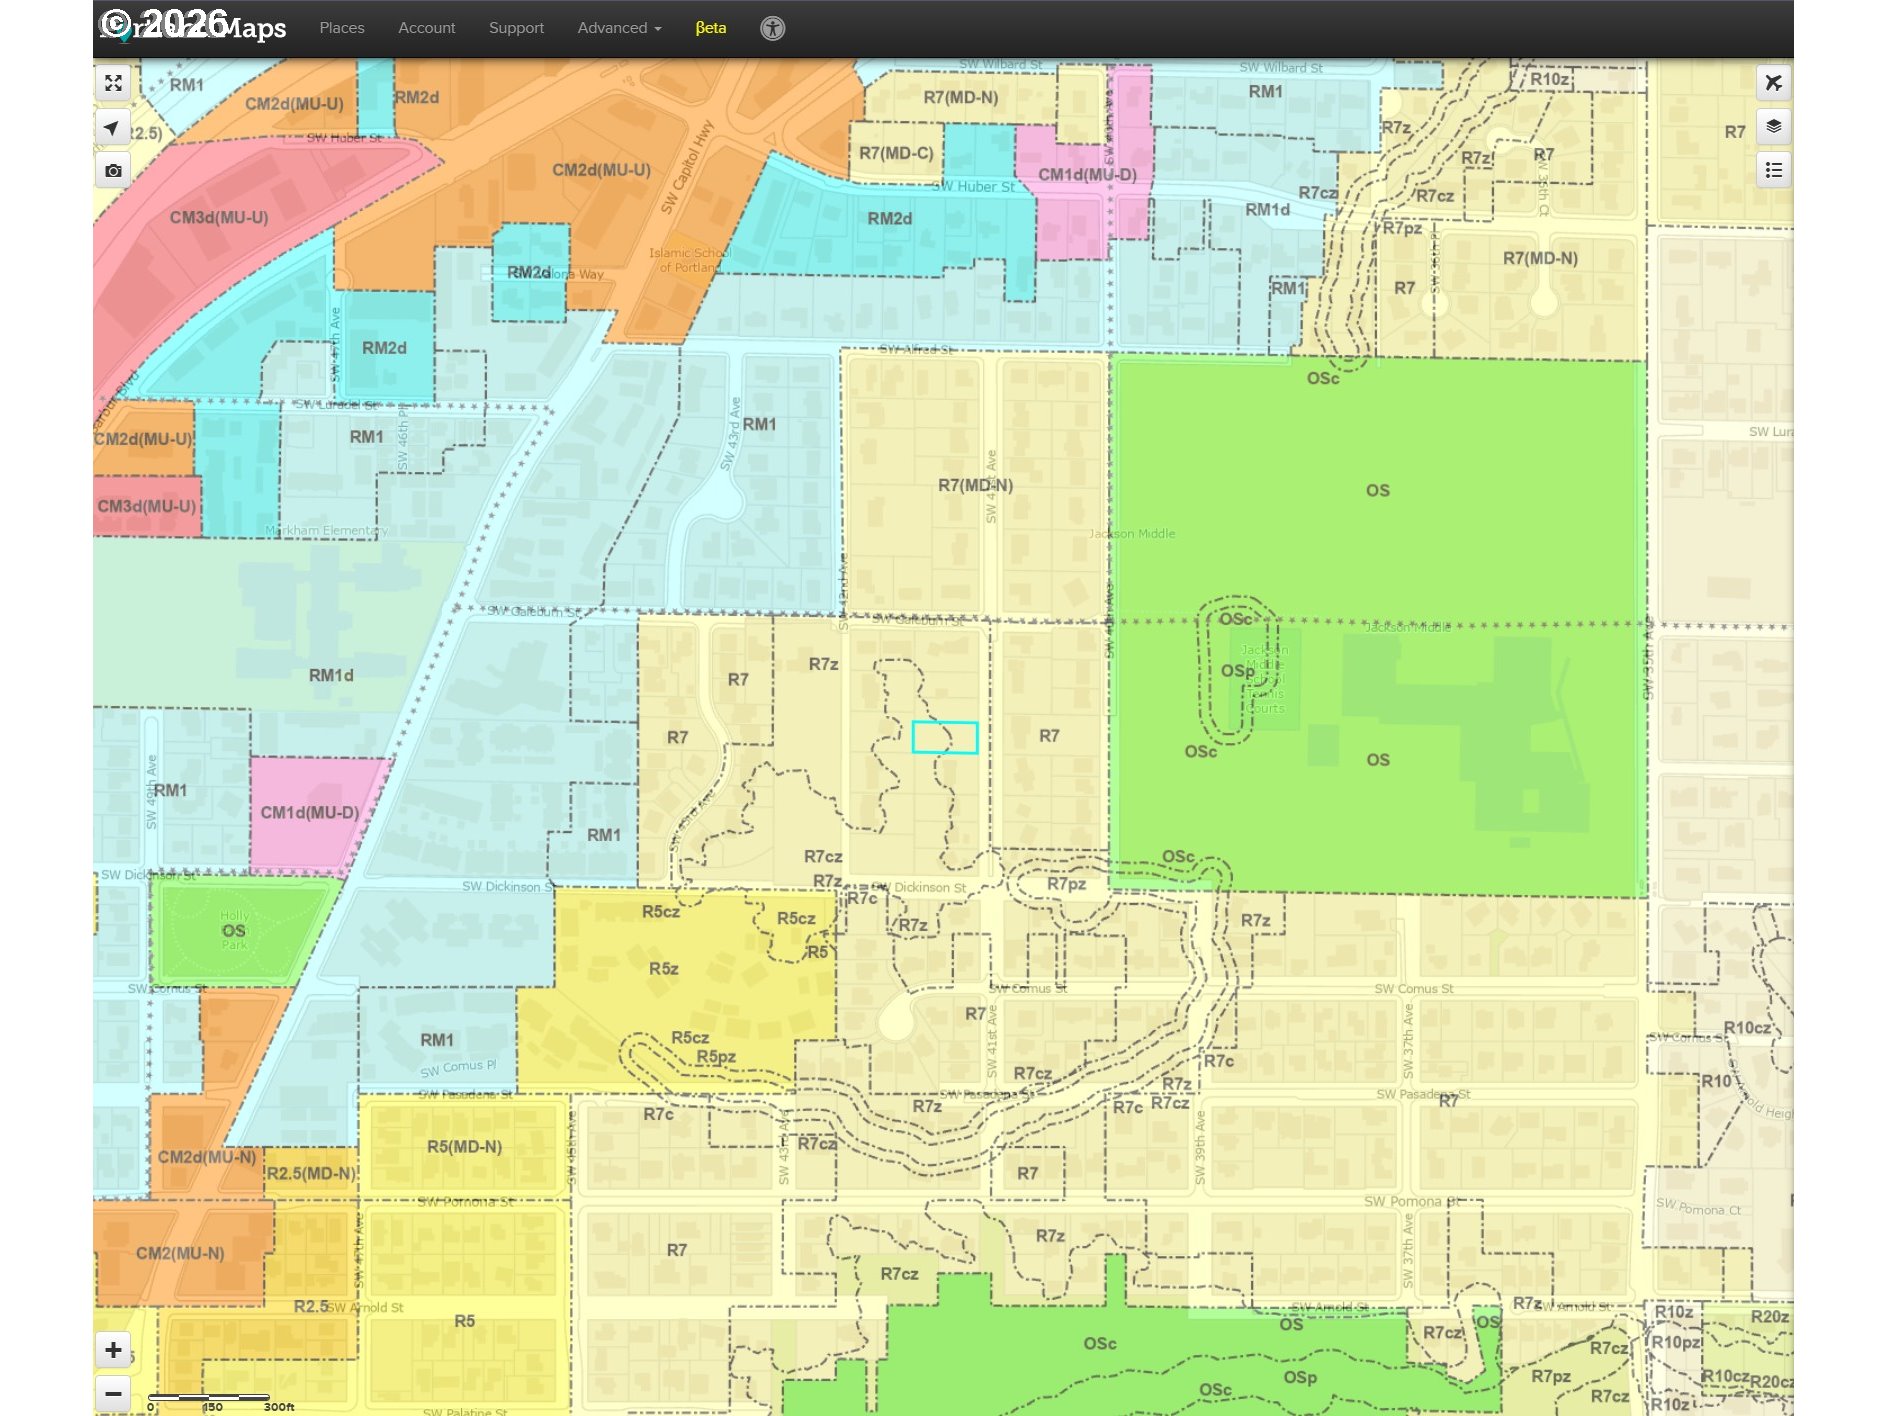Click the CM2(MU-N) zone label
1888x1416 pixels.
180,1253
